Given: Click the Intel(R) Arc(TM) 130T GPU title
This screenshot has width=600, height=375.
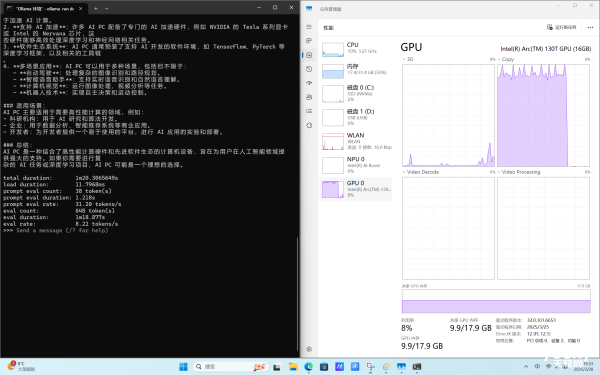Looking at the screenshot, I should (x=546, y=49).
